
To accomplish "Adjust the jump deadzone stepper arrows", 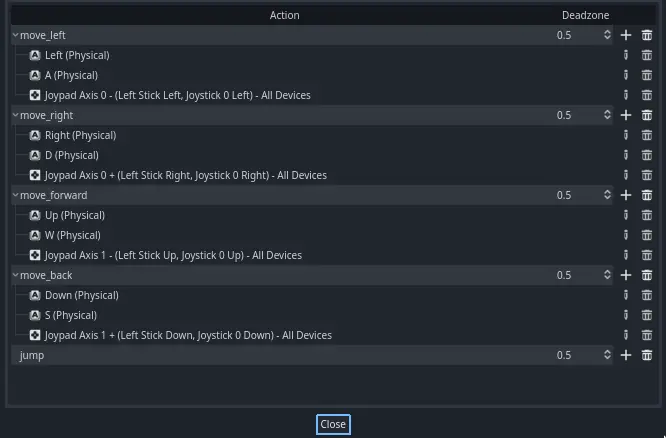I will tap(607, 355).
